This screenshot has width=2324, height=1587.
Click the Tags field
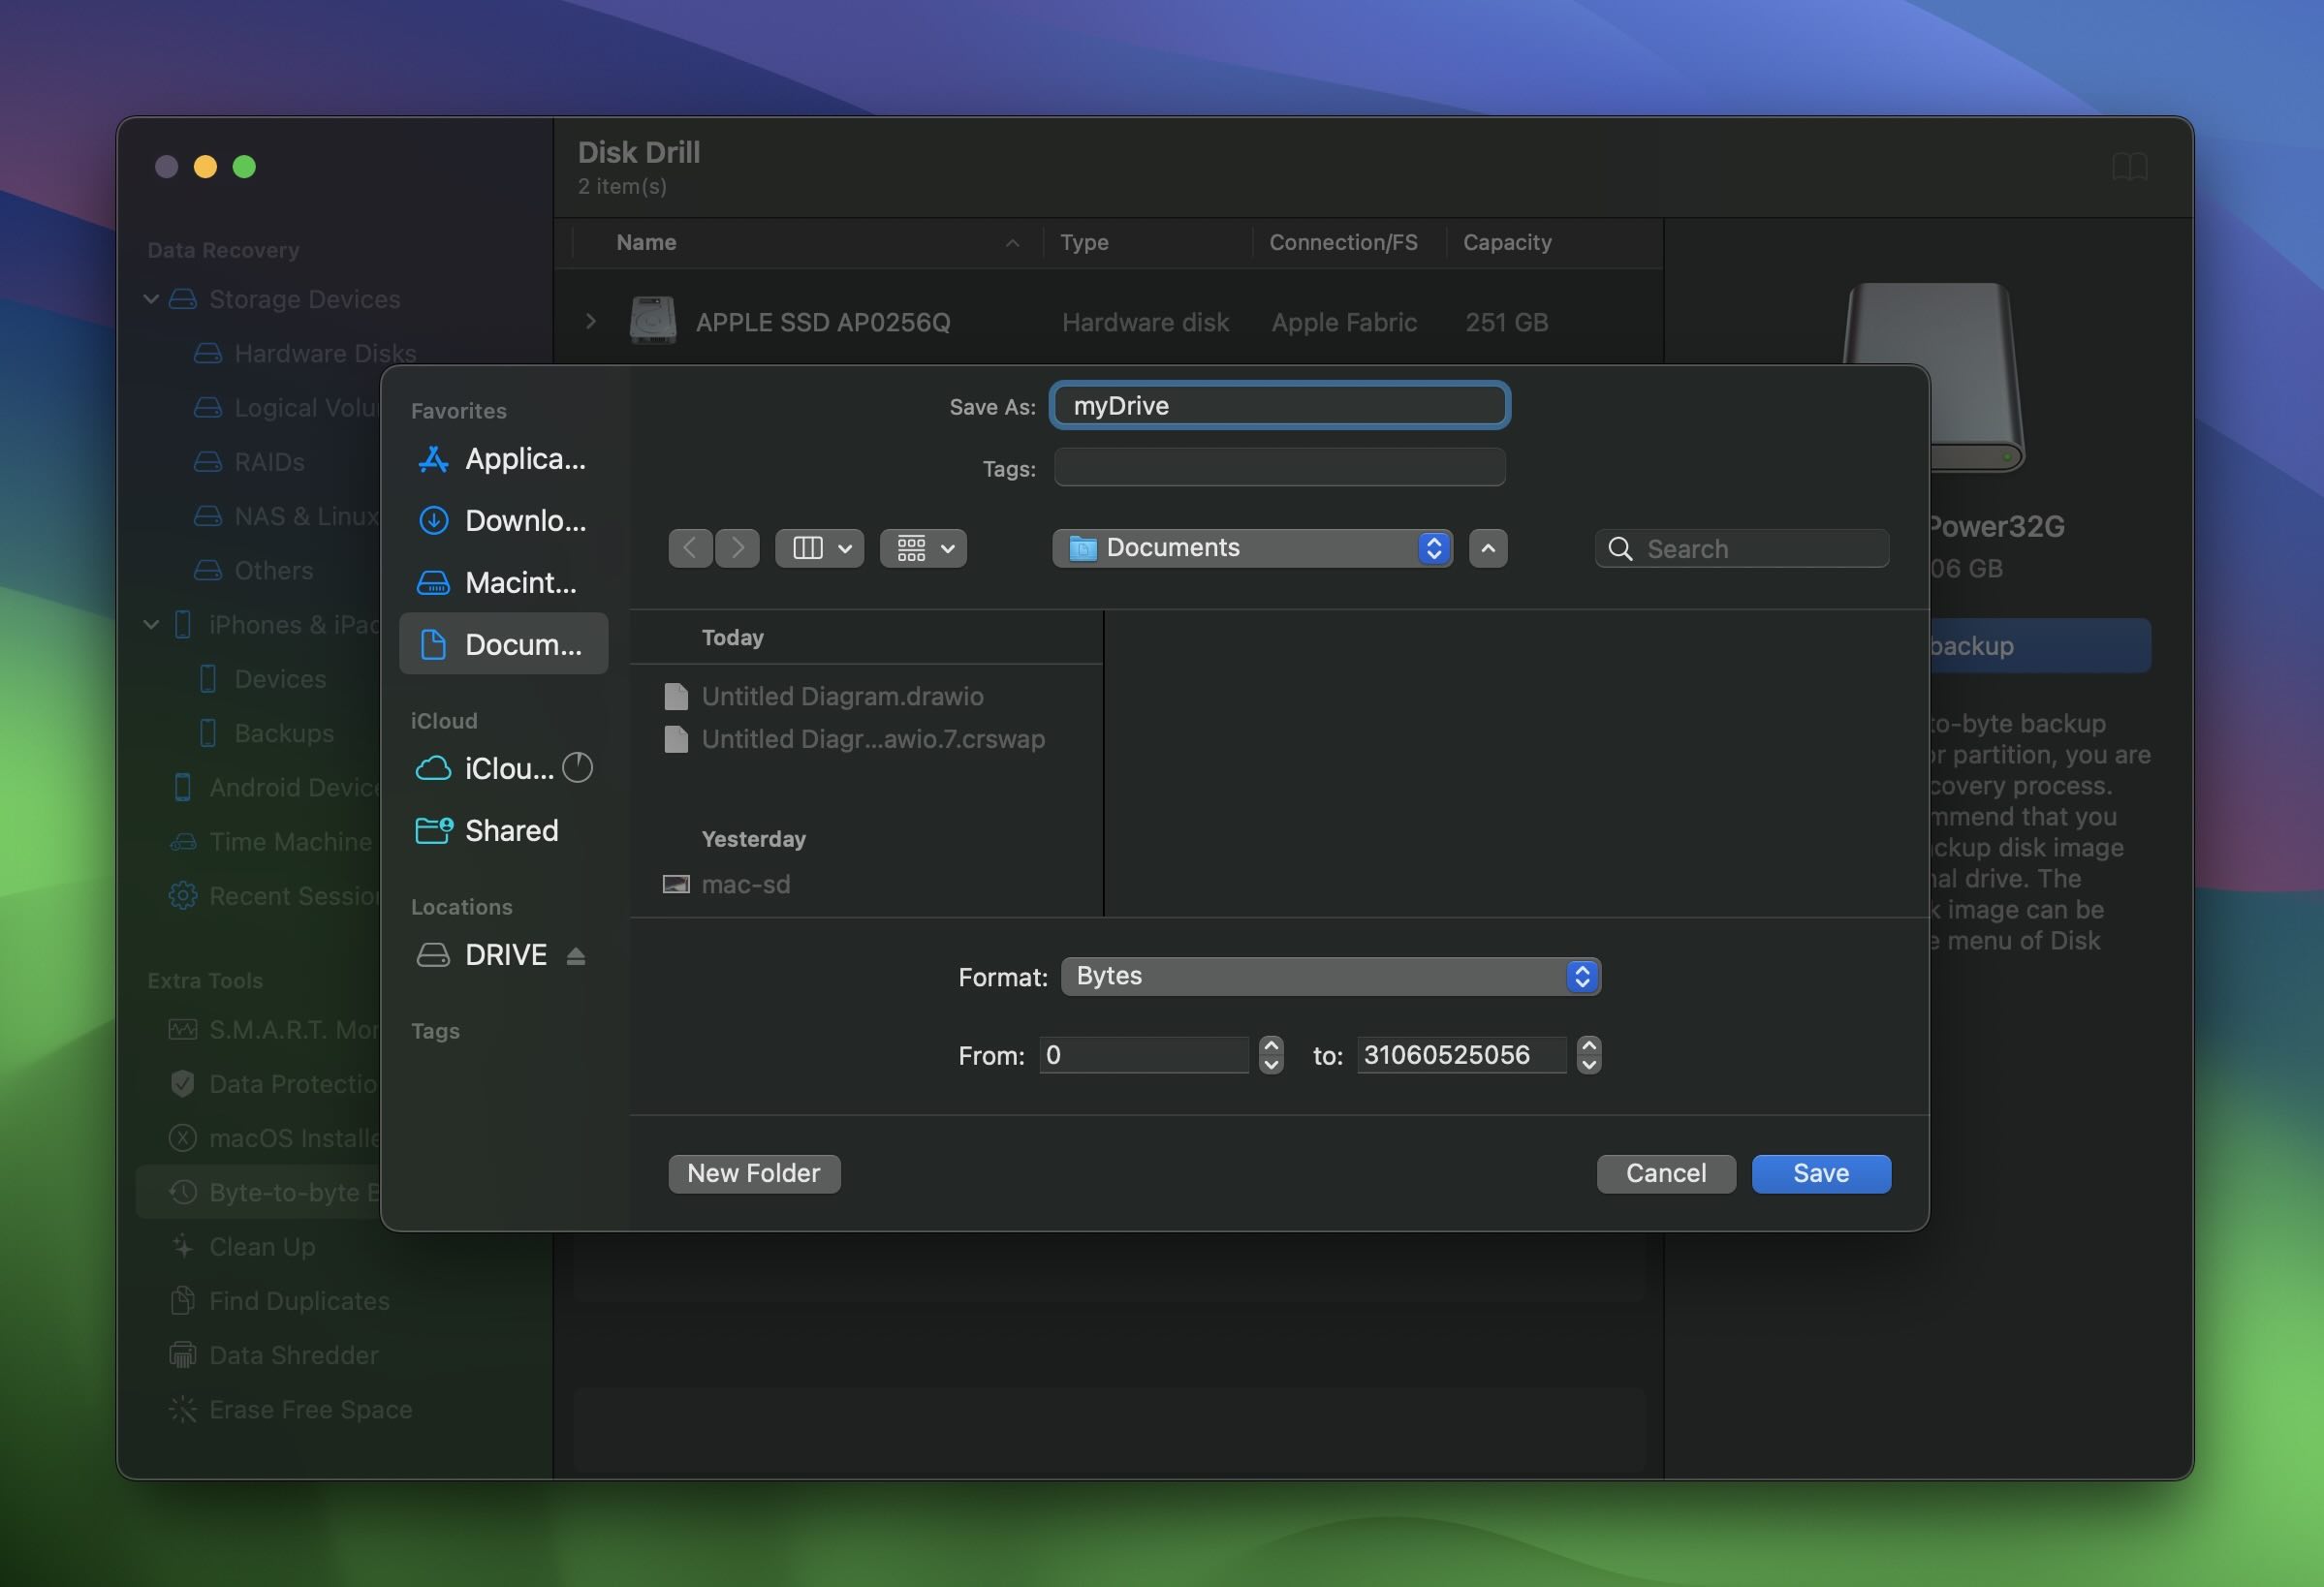(1280, 467)
